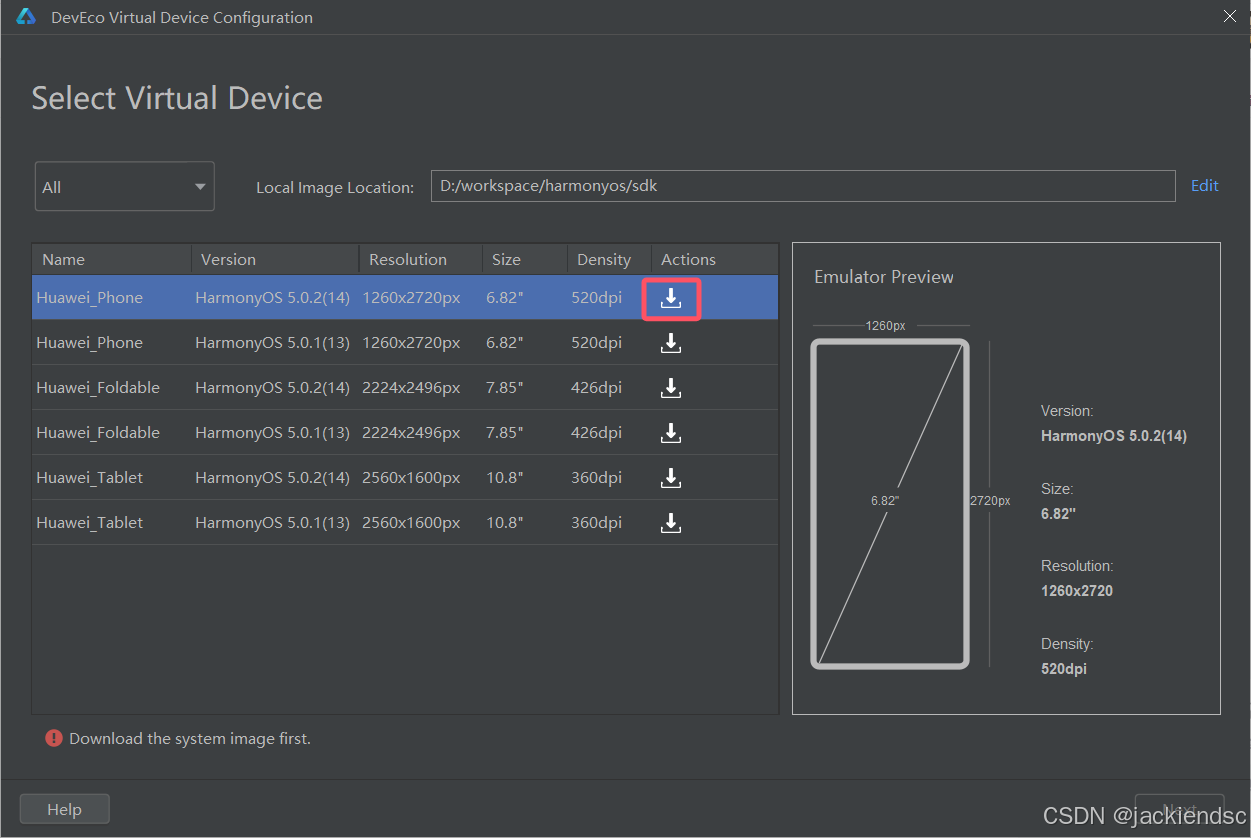Click the 360dpi density cell for HarmonyOS 5.0.2(14) tablet
1251x838 pixels.
(596, 478)
